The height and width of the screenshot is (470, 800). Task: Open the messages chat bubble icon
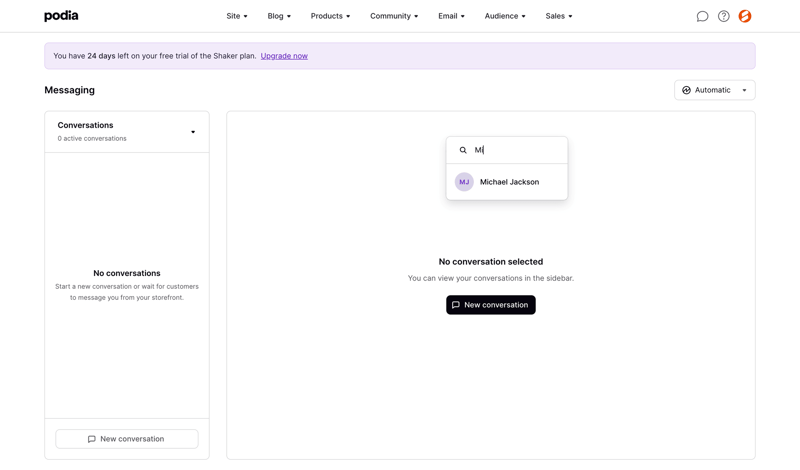(702, 16)
